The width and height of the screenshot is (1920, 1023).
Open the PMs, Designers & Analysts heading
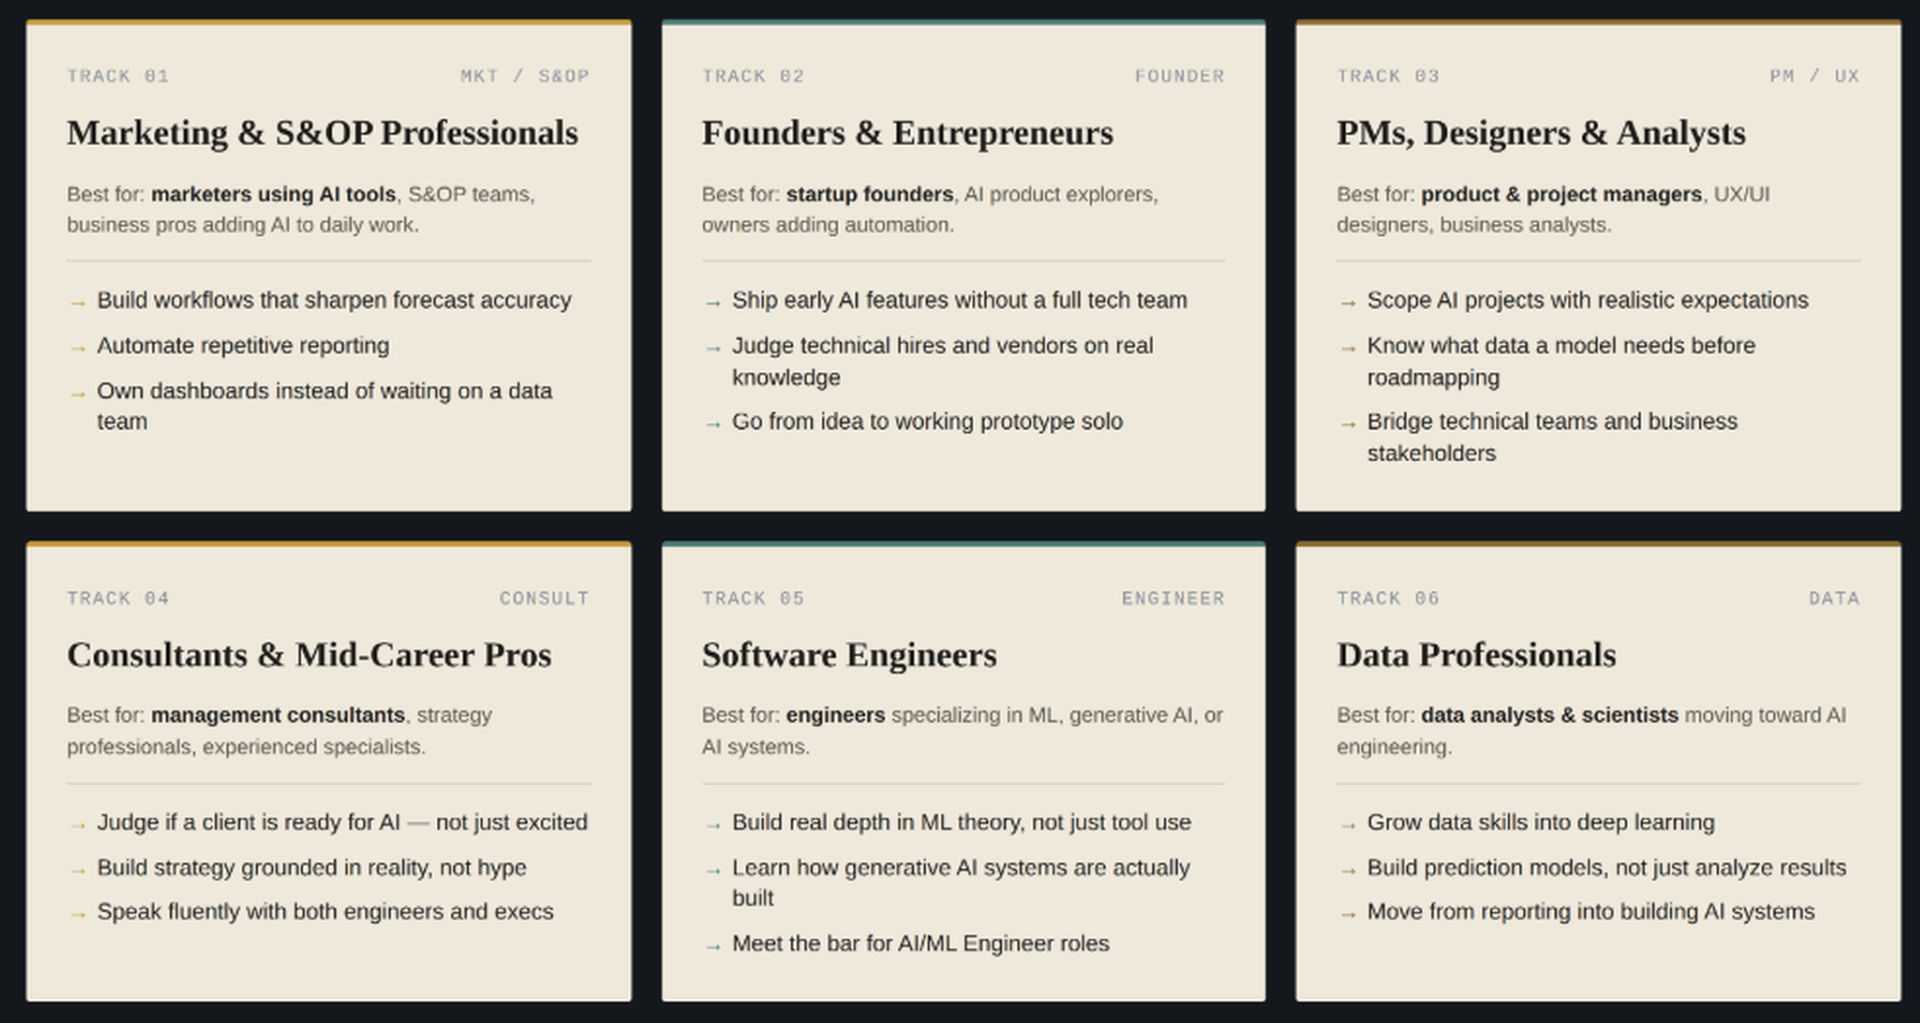tap(1541, 133)
